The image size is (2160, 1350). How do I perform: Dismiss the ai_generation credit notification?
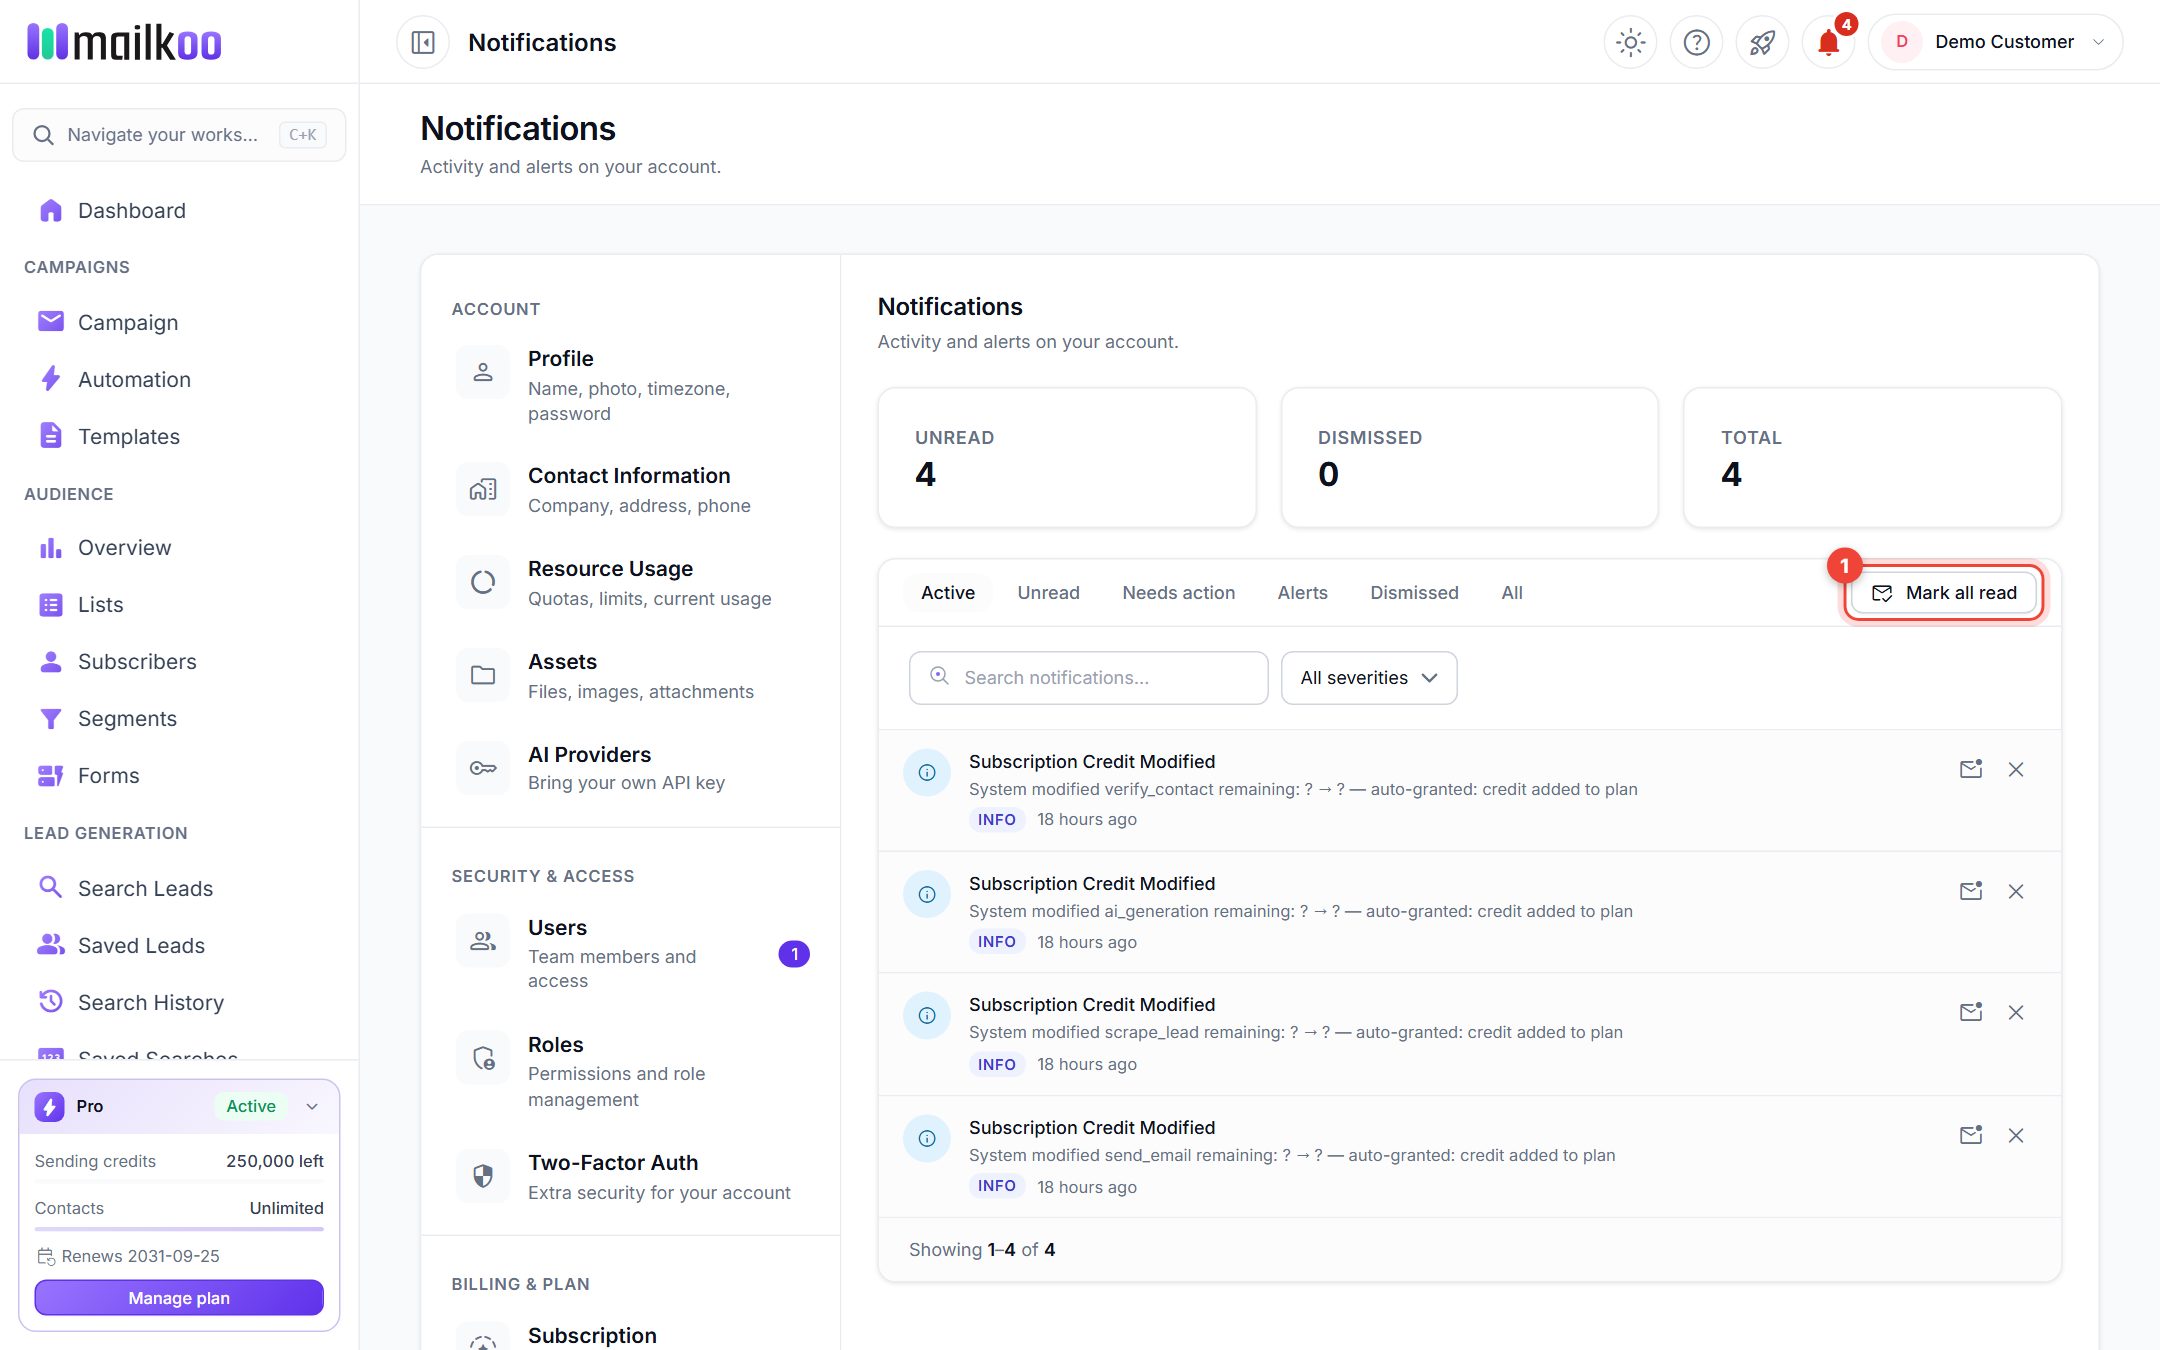[2016, 891]
